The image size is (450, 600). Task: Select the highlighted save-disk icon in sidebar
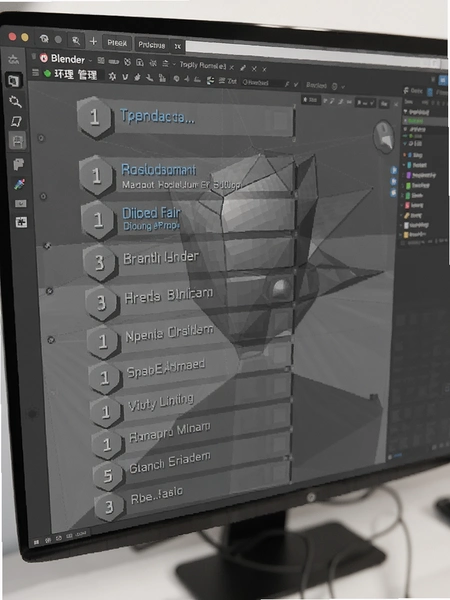pos(17,141)
